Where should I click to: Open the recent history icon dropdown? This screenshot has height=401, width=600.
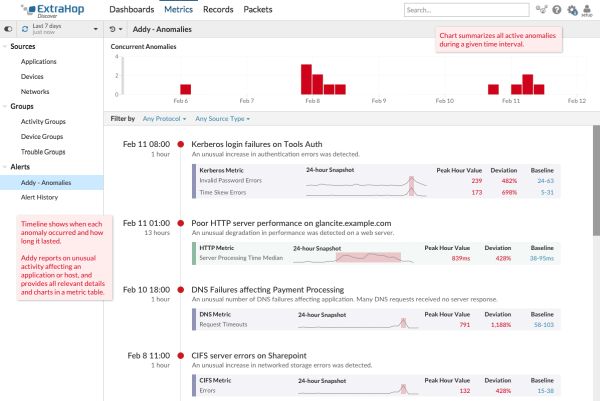coord(116,29)
